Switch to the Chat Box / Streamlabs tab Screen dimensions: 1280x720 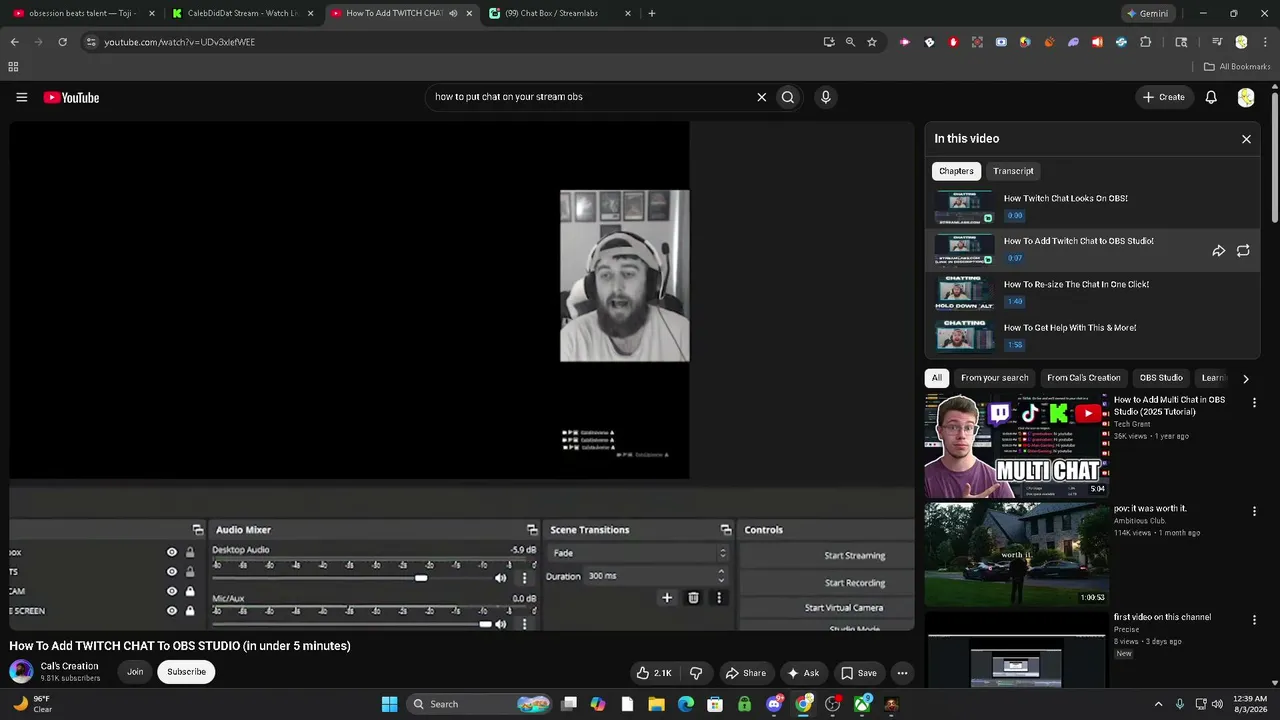tap(560, 13)
